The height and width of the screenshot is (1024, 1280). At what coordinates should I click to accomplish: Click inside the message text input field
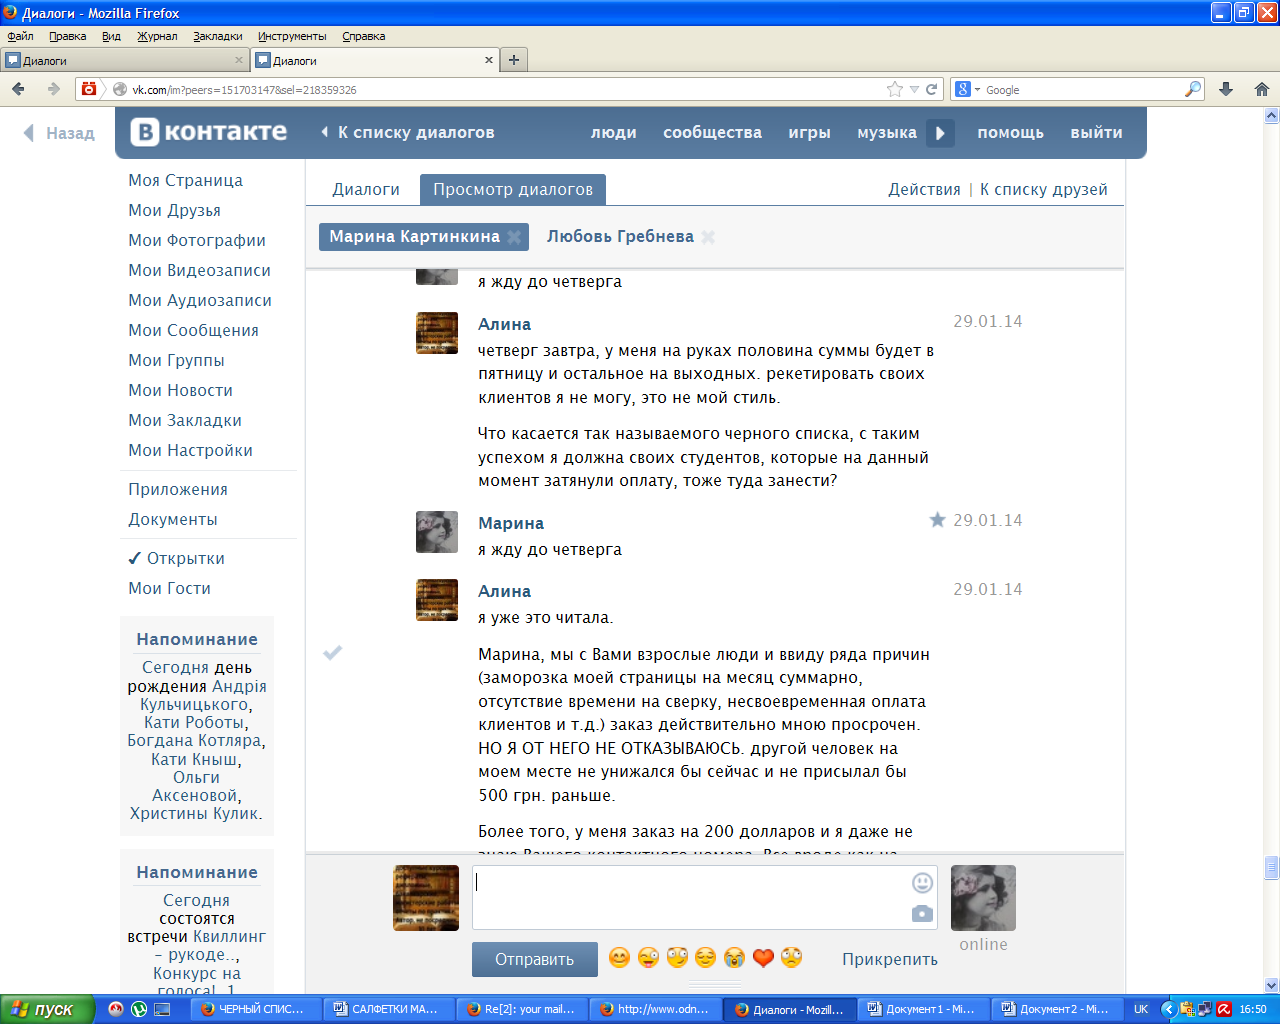[x=690, y=898]
